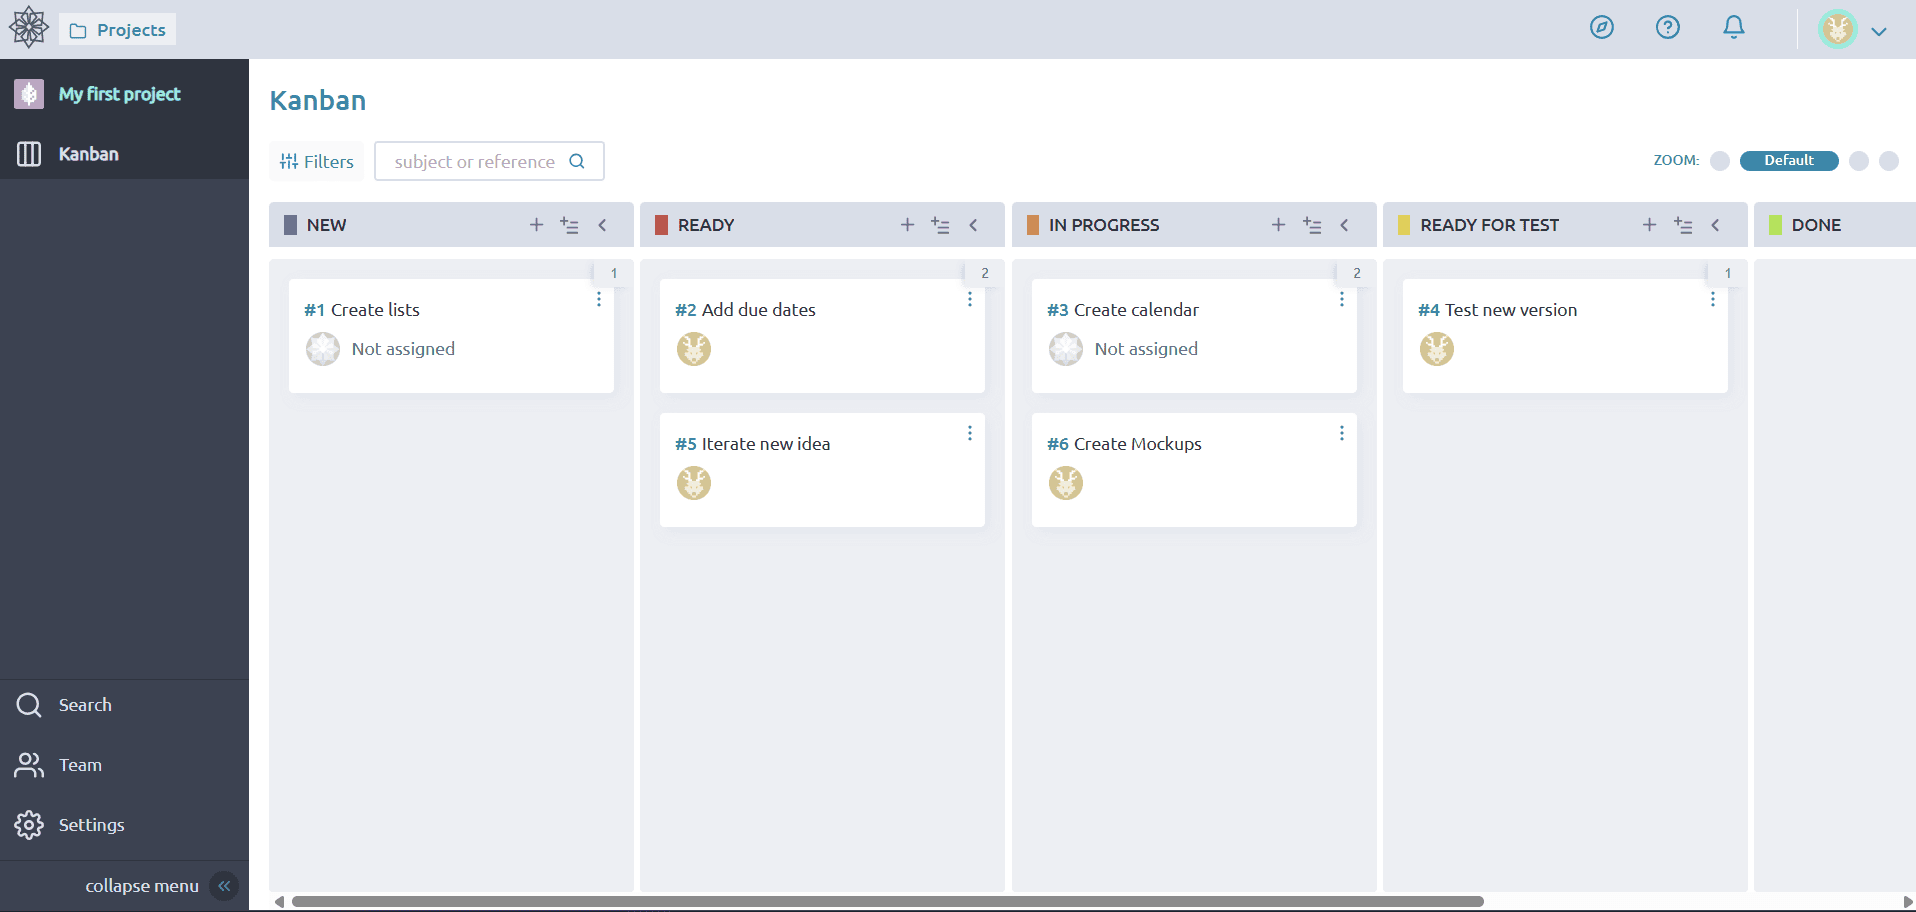1916x912 pixels.
Task: Collapse the left sidebar menu
Action: click(x=224, y=886)
